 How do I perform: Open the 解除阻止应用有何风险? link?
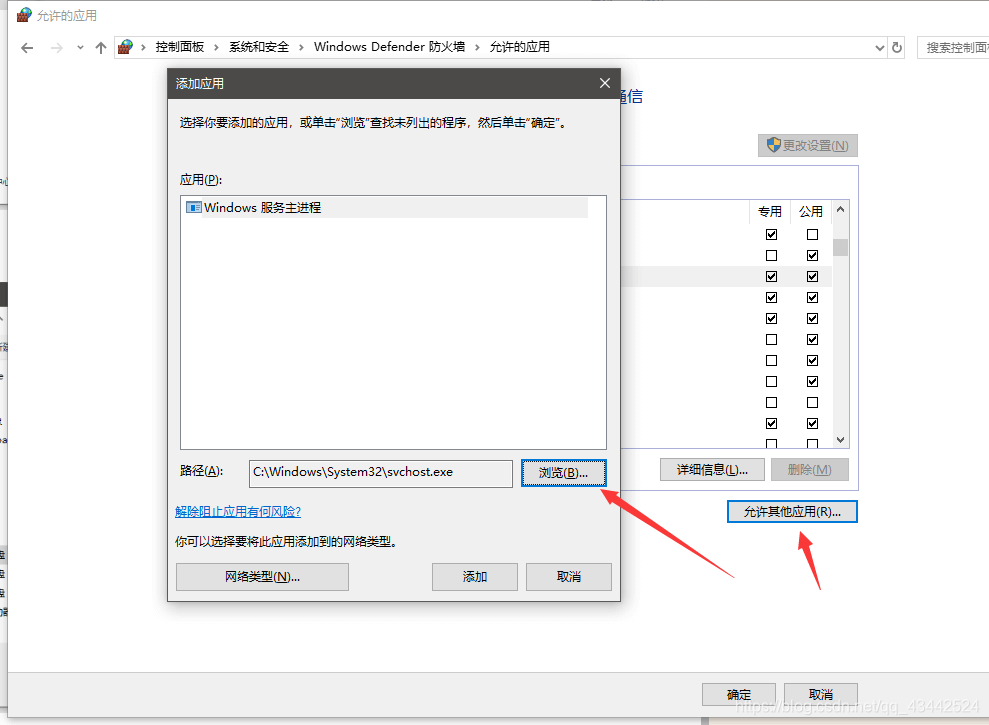(x=238, y=511)
